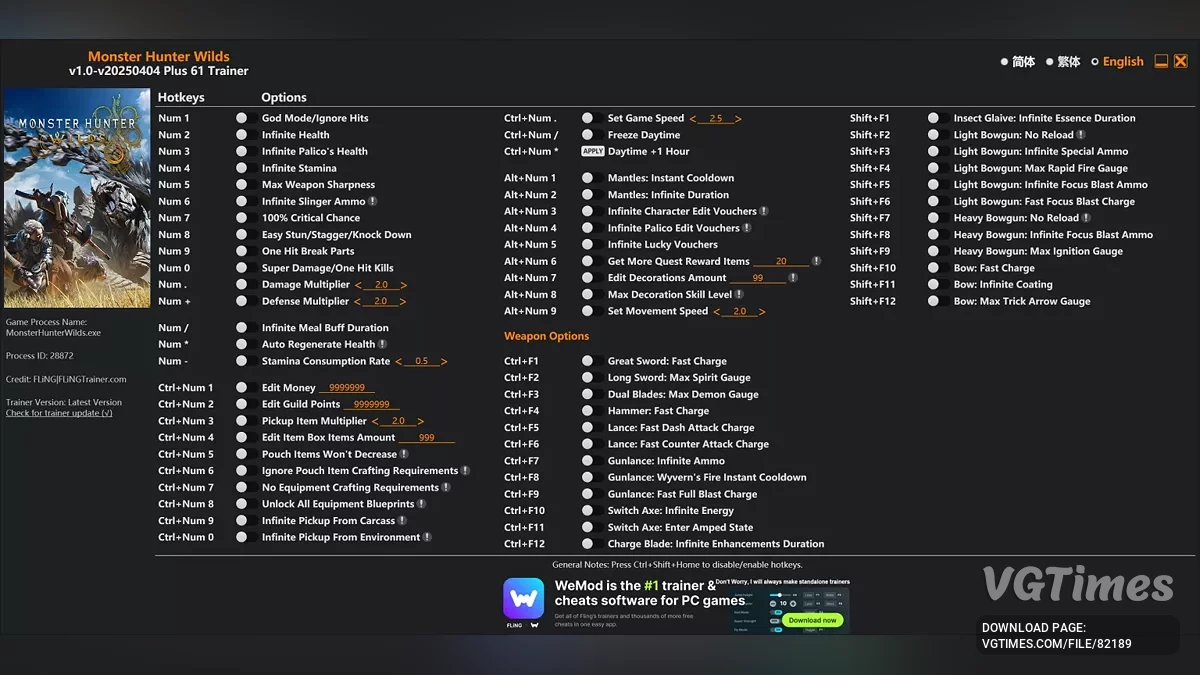The width and height of the screenshot is (1200, 675).
Task: Click APPLY next to Daytime +1 Hour
Action: 590,151
